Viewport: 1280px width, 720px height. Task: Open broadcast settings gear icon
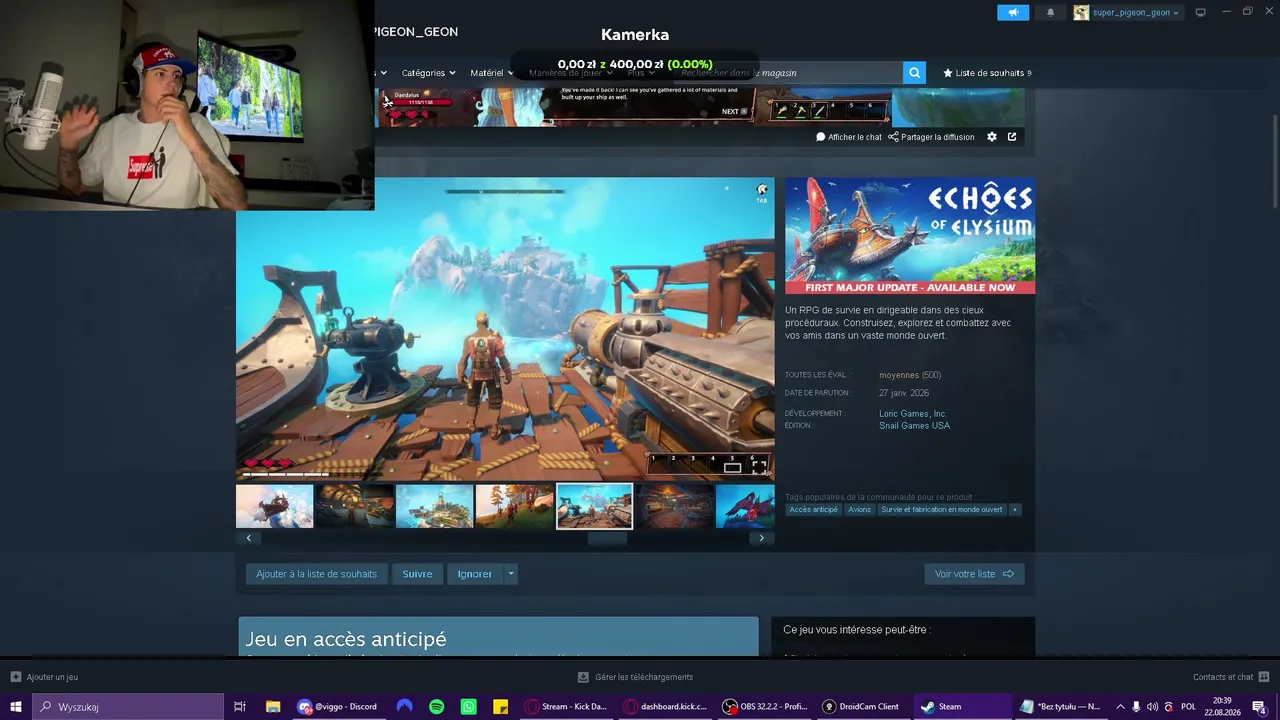pyautogui.click(x=992, y=137)
